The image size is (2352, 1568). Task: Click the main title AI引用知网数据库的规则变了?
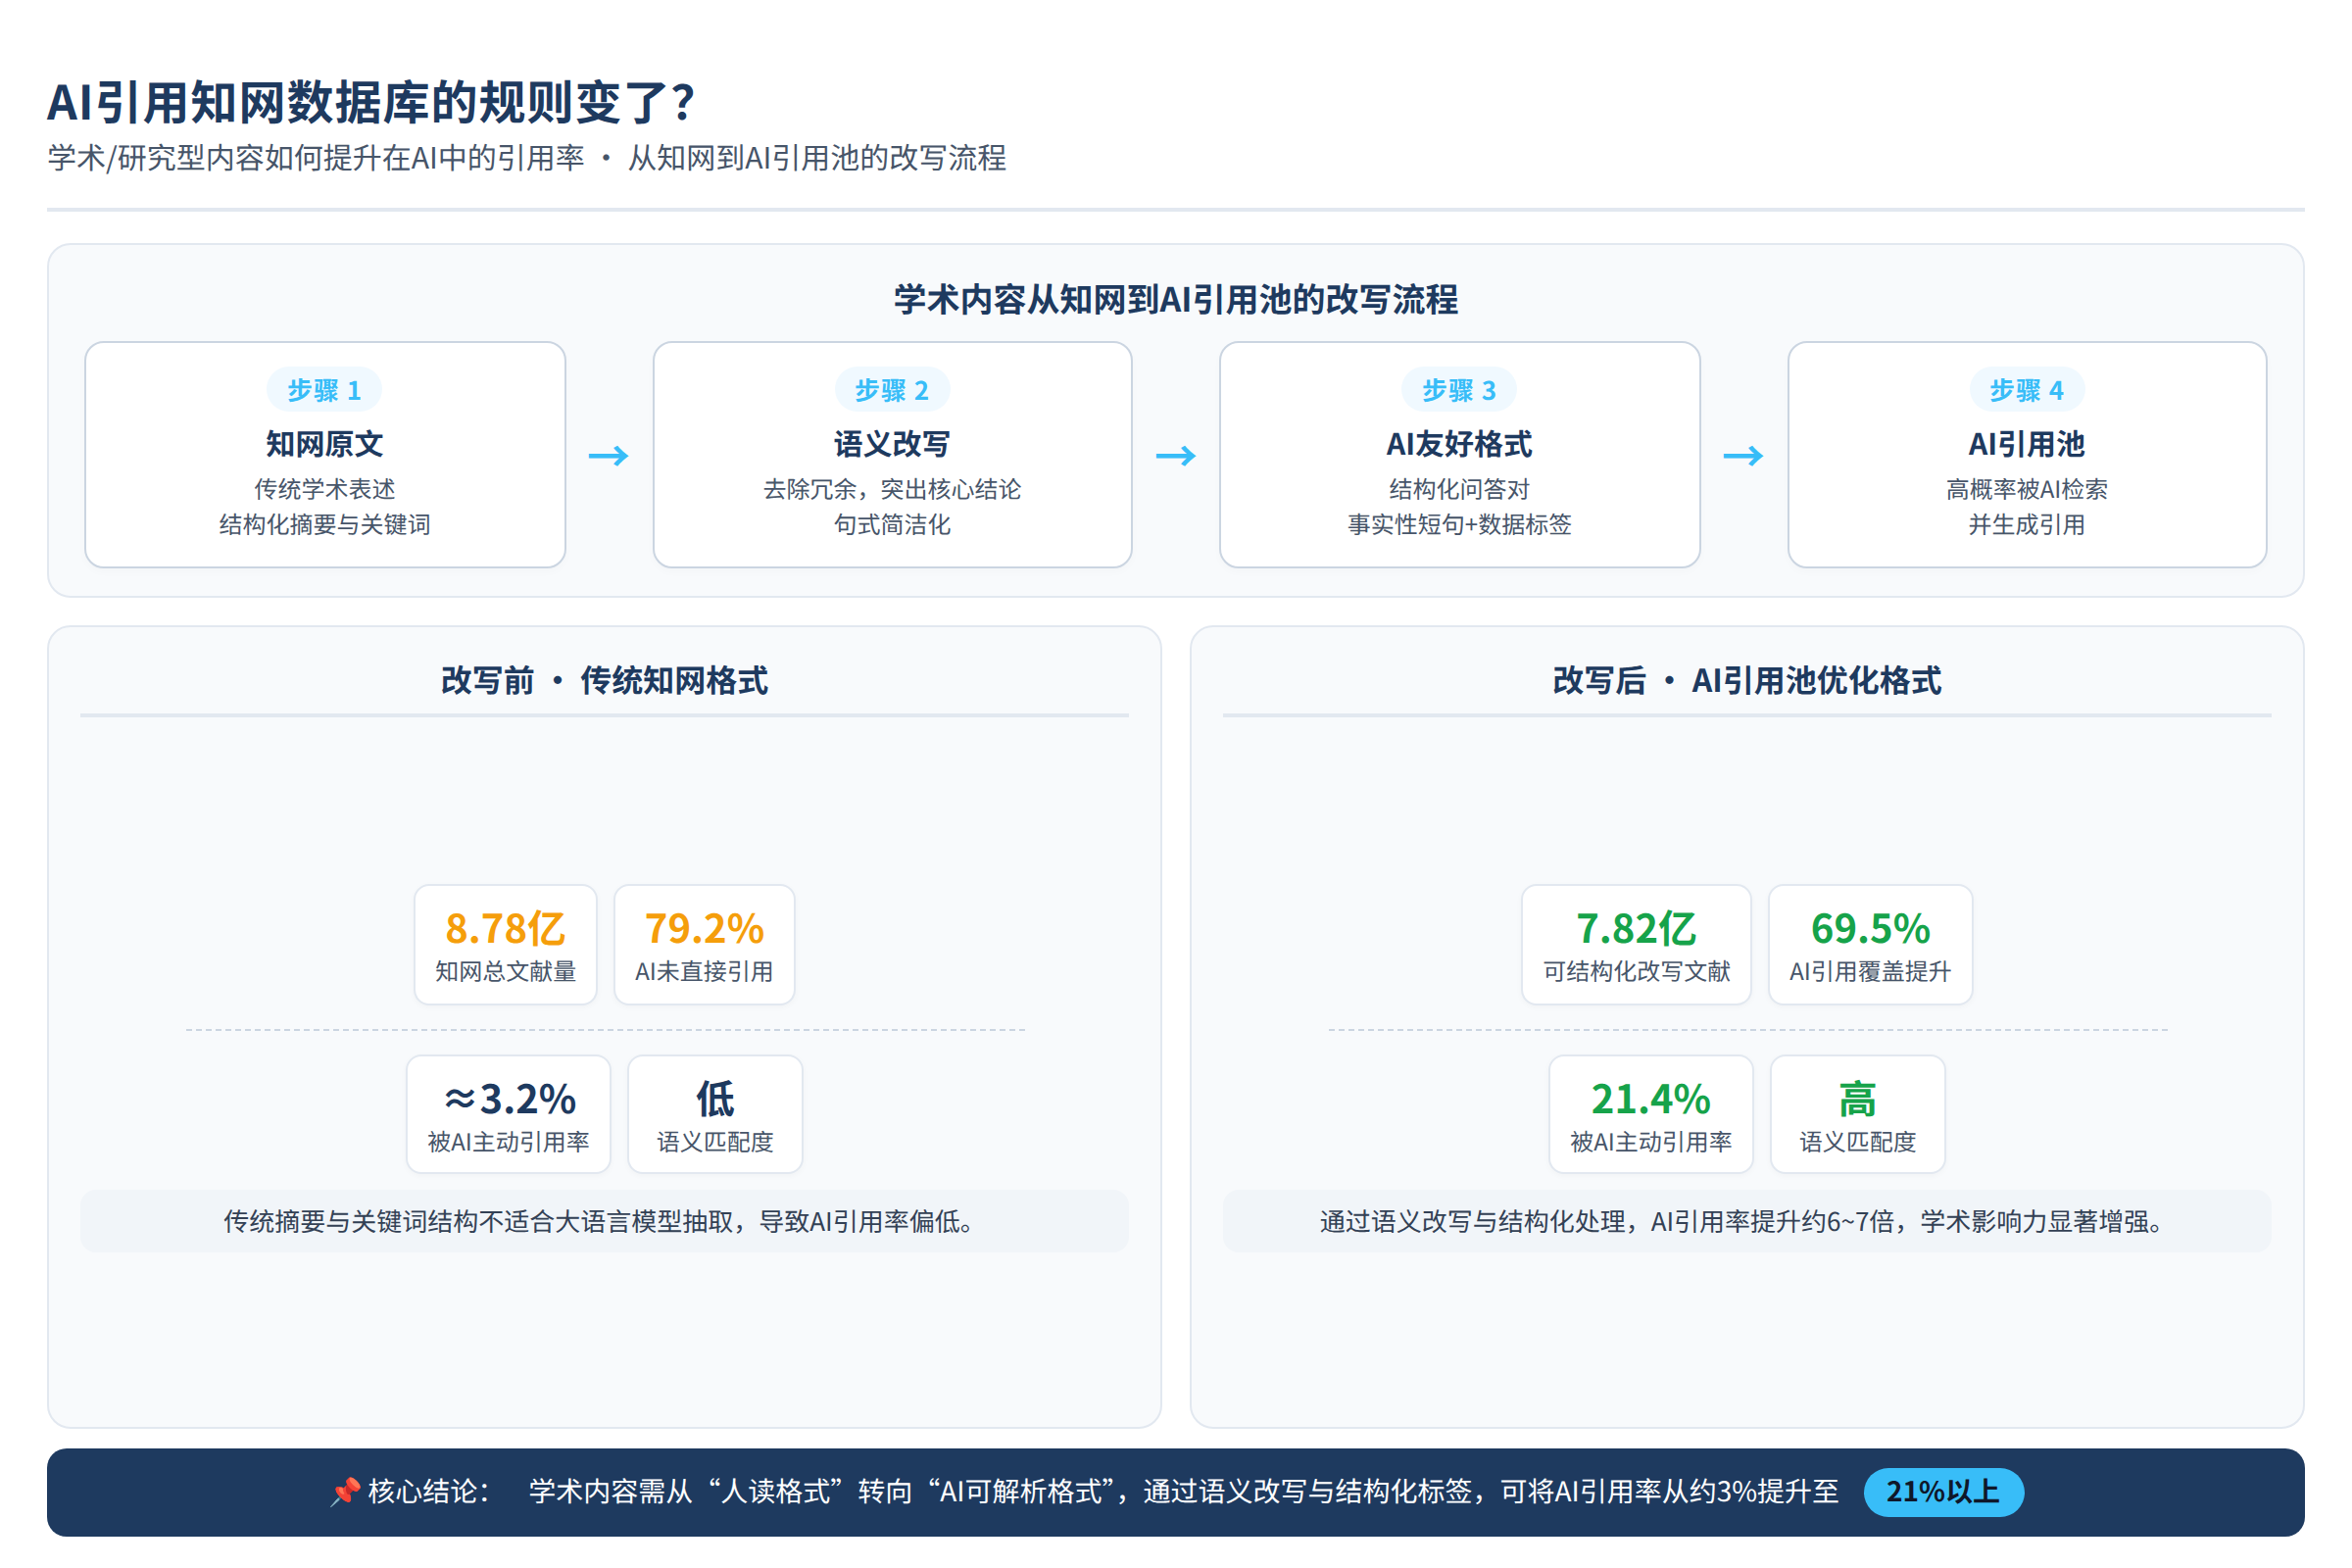coord(371,102)
